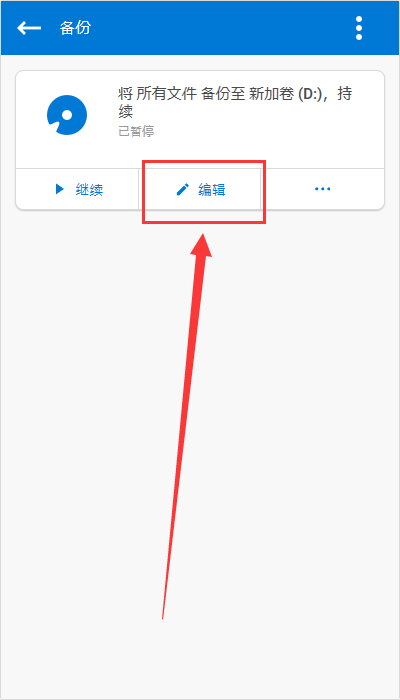The width and height of the screenshot is (400, 700).
Task: Click the blue disc backup icon
Action: click(67, 115)
